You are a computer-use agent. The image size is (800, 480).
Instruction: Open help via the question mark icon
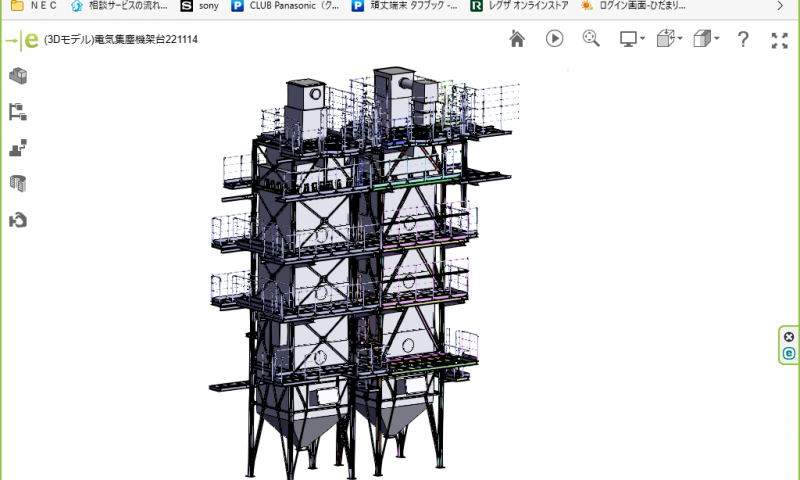(x=743, y=39)
